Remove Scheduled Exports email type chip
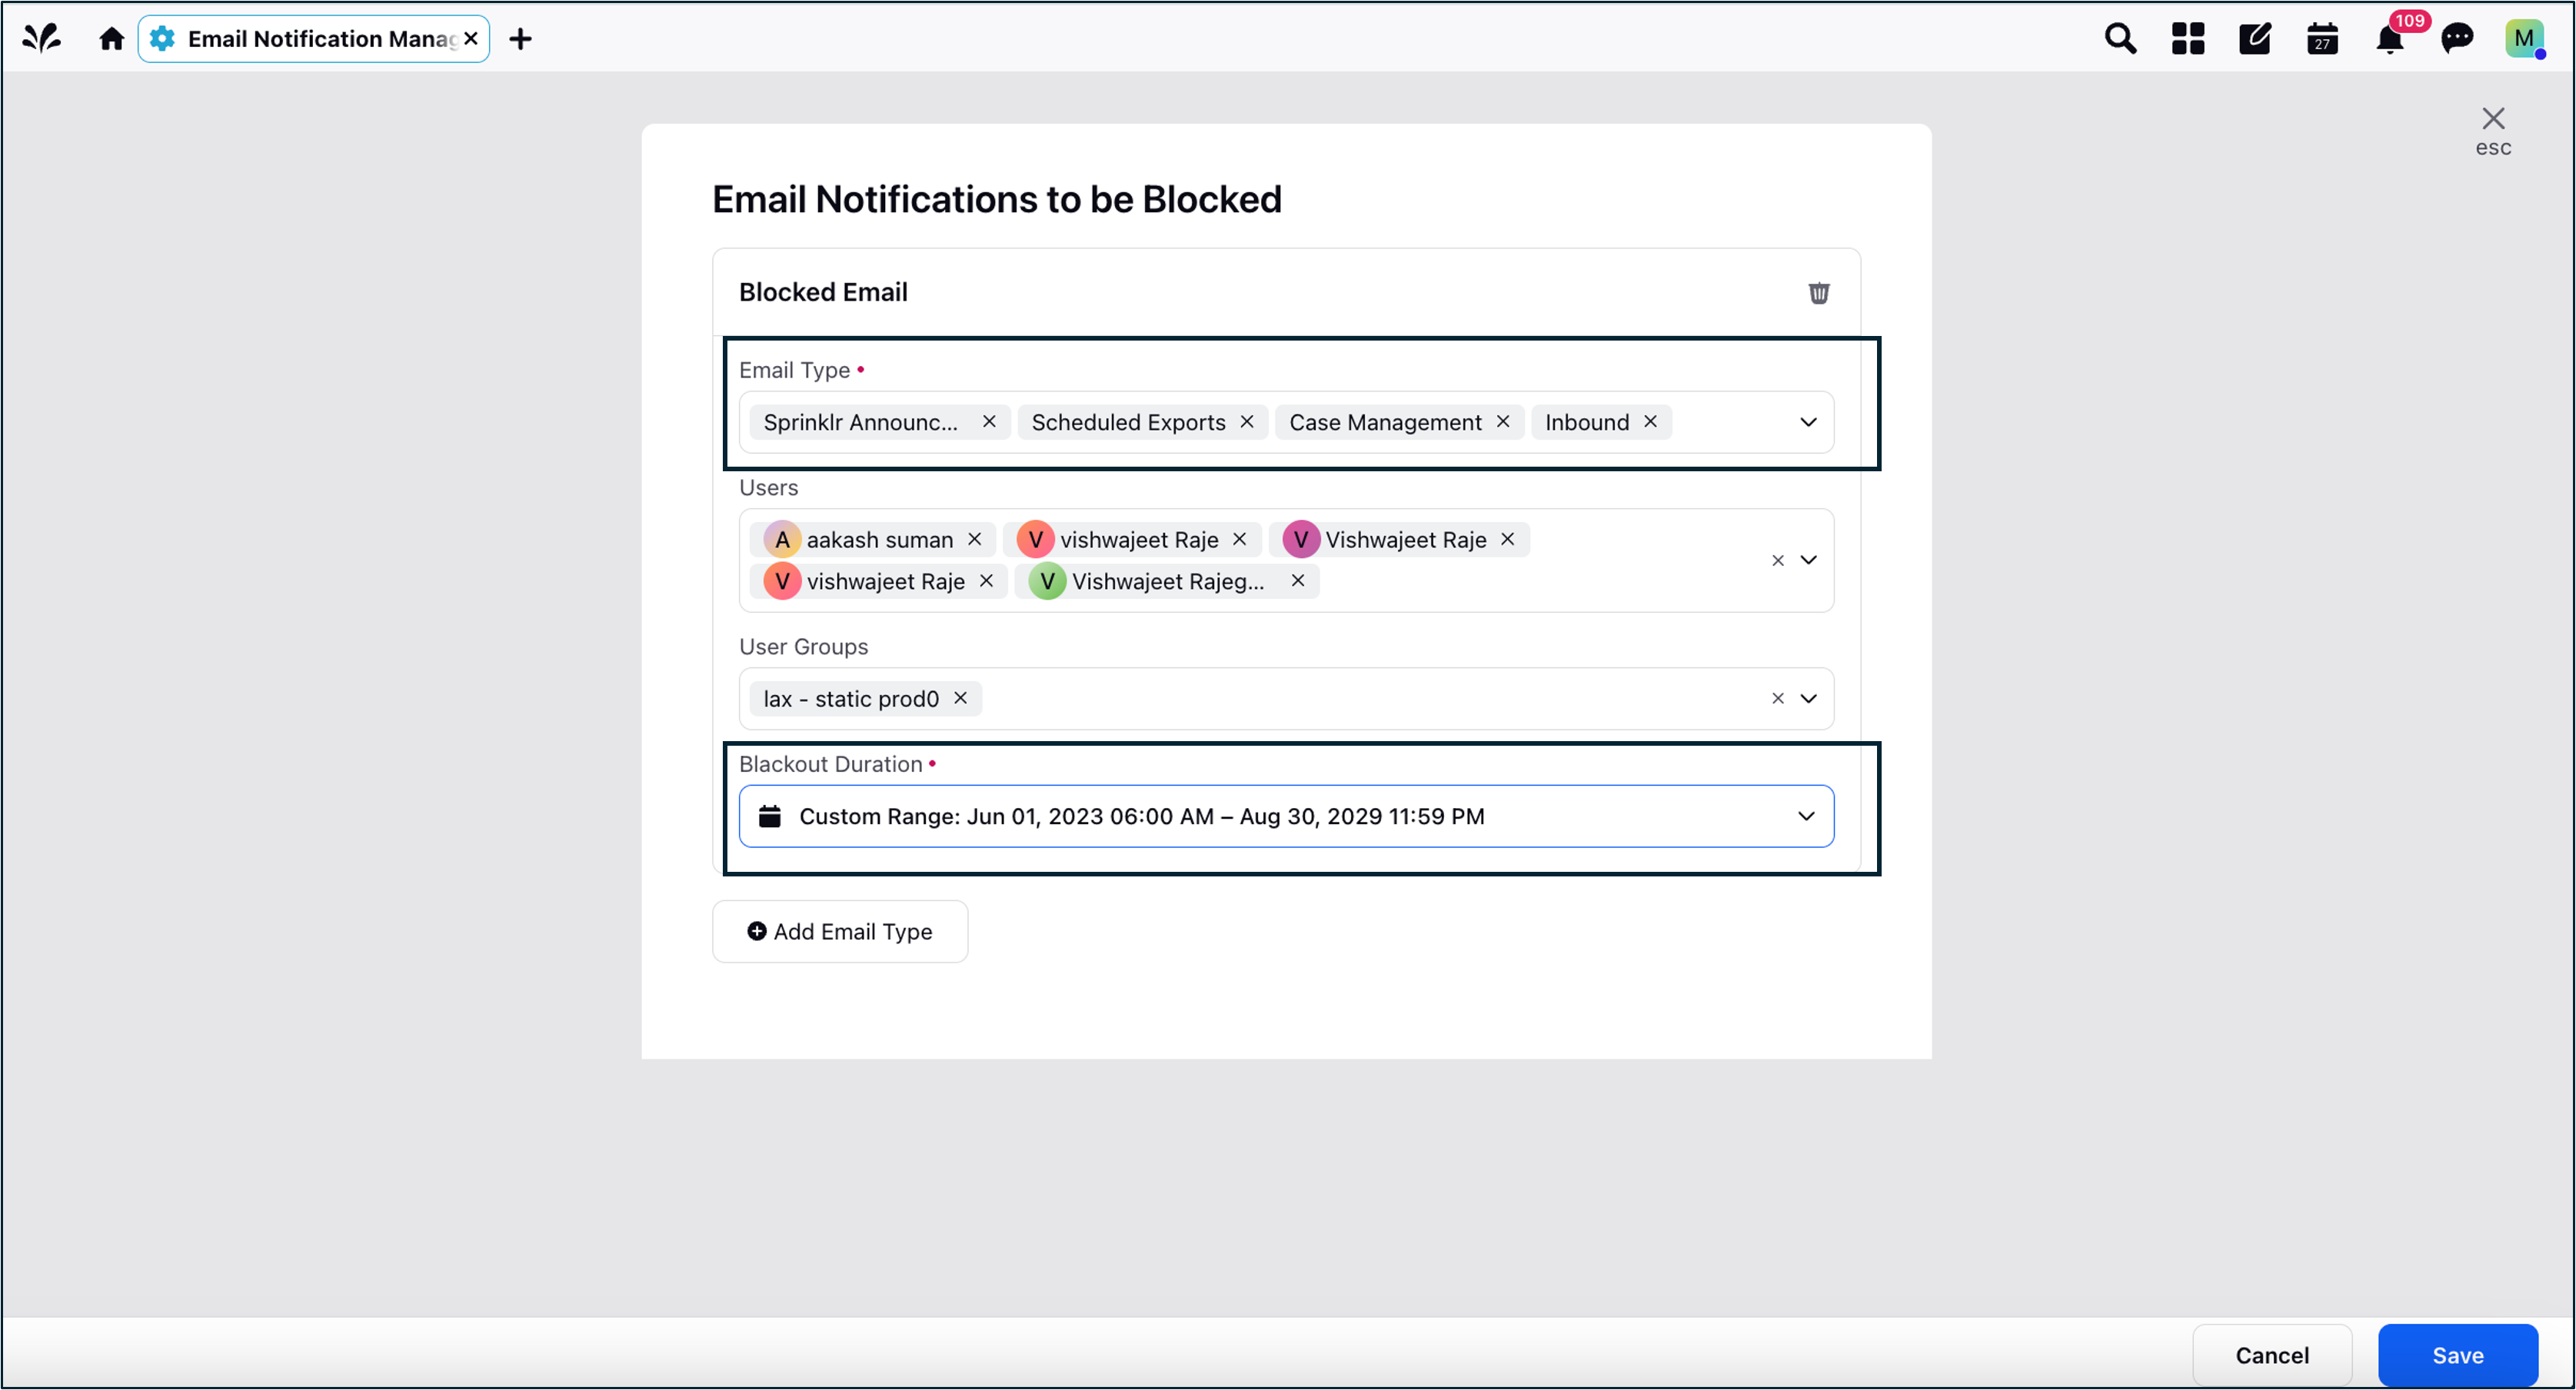This screenshot has width=2576, height=1390. coord(1246,422)
